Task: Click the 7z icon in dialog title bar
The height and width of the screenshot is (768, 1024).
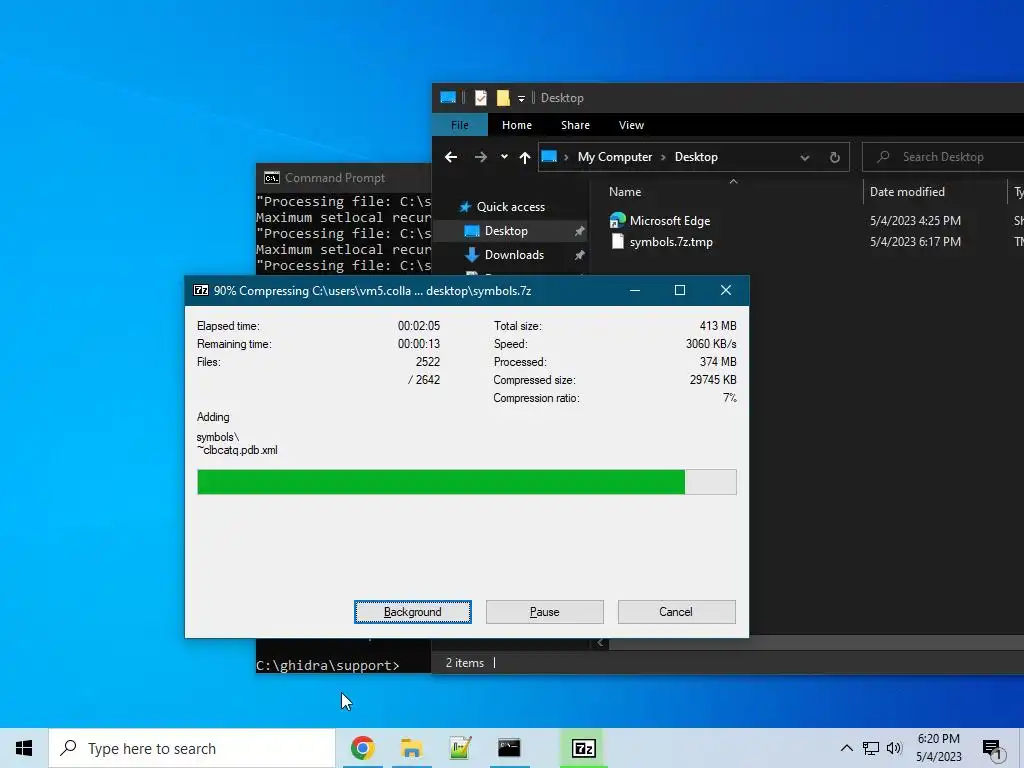Action: tap(201, 291)
